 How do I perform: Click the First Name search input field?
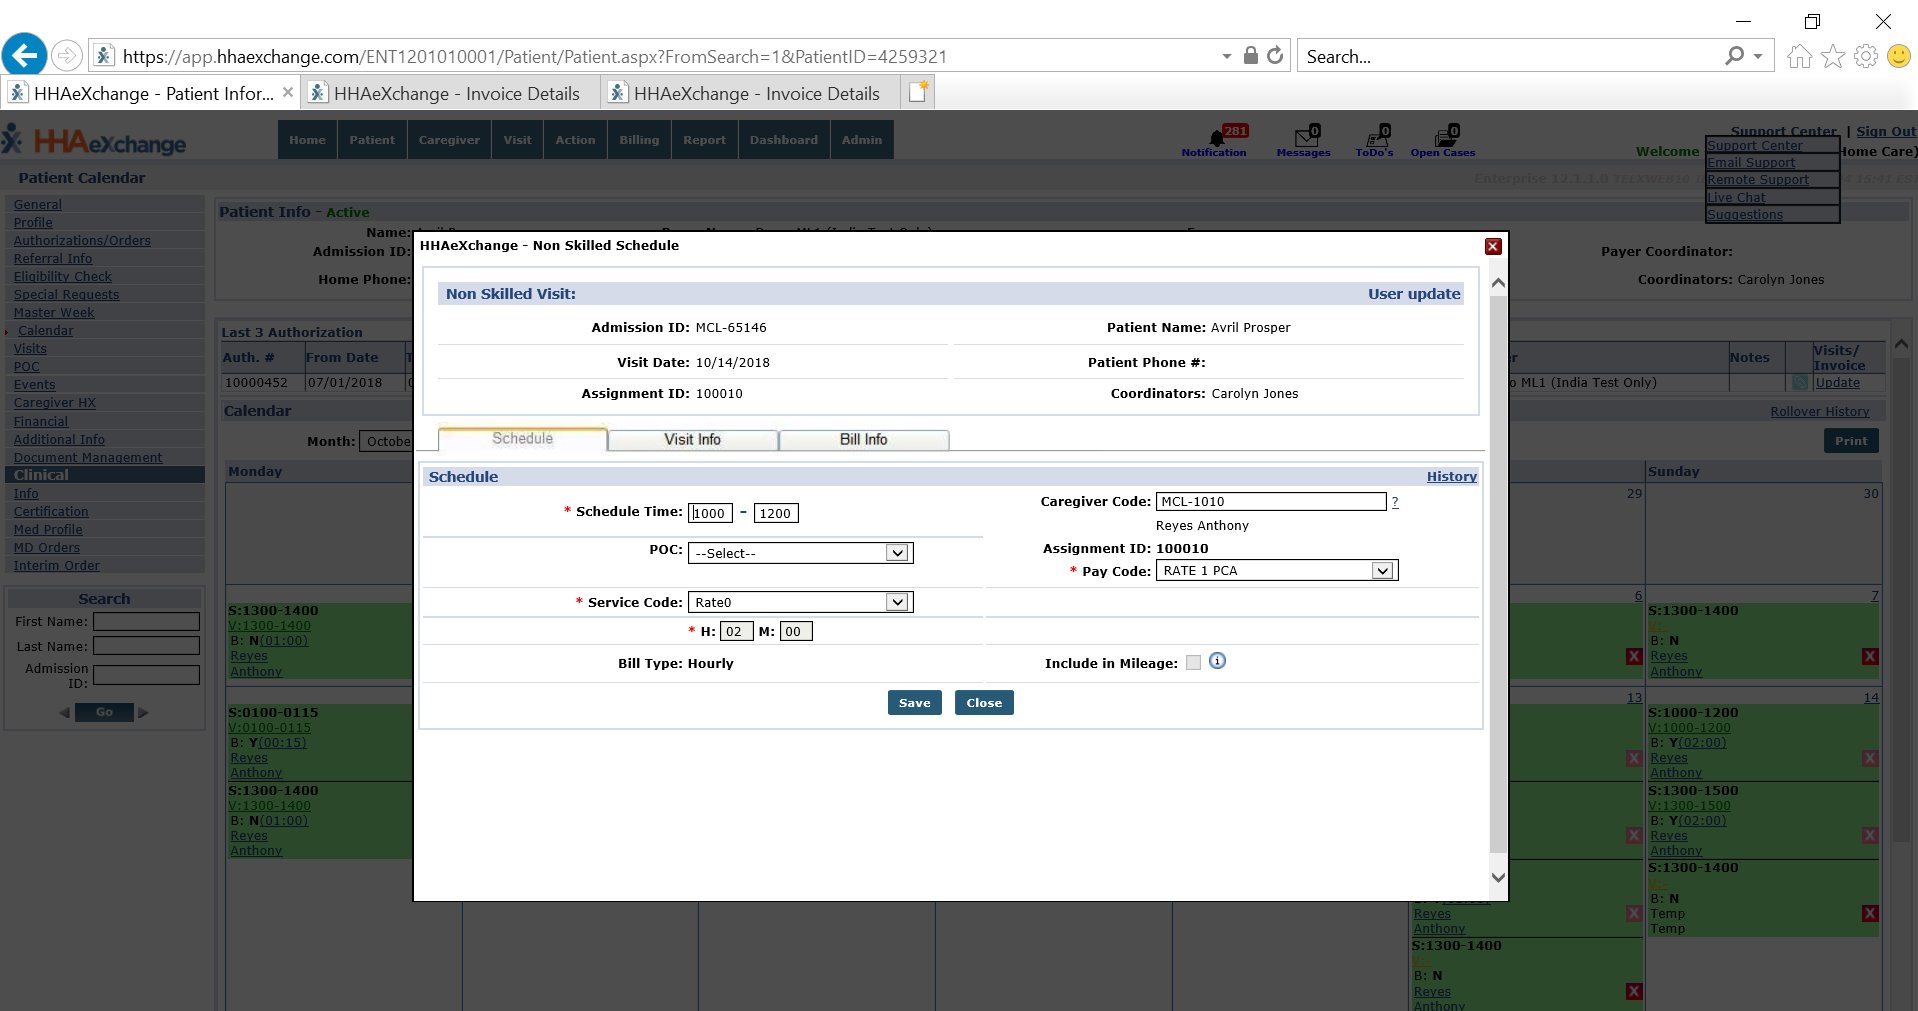146,621
